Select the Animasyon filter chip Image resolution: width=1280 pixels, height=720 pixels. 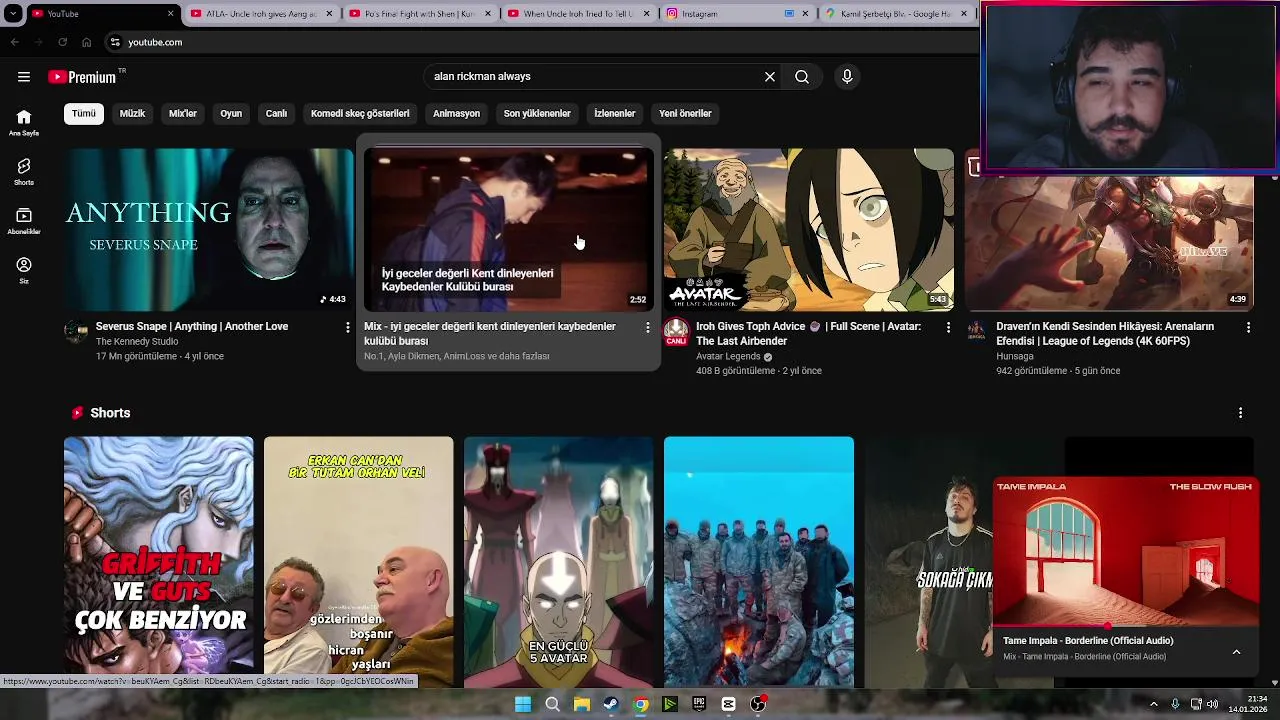456,114
